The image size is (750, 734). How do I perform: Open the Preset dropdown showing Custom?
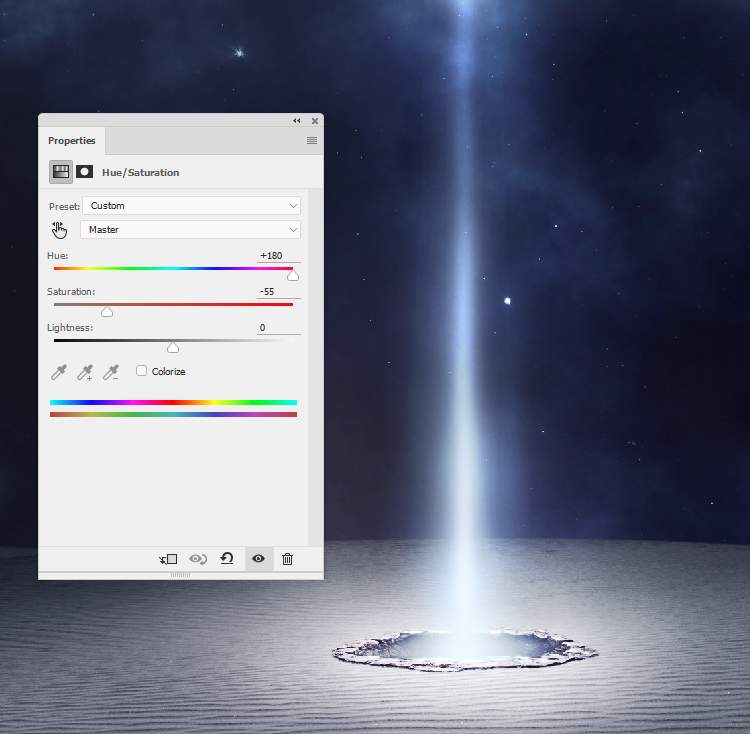191,206
